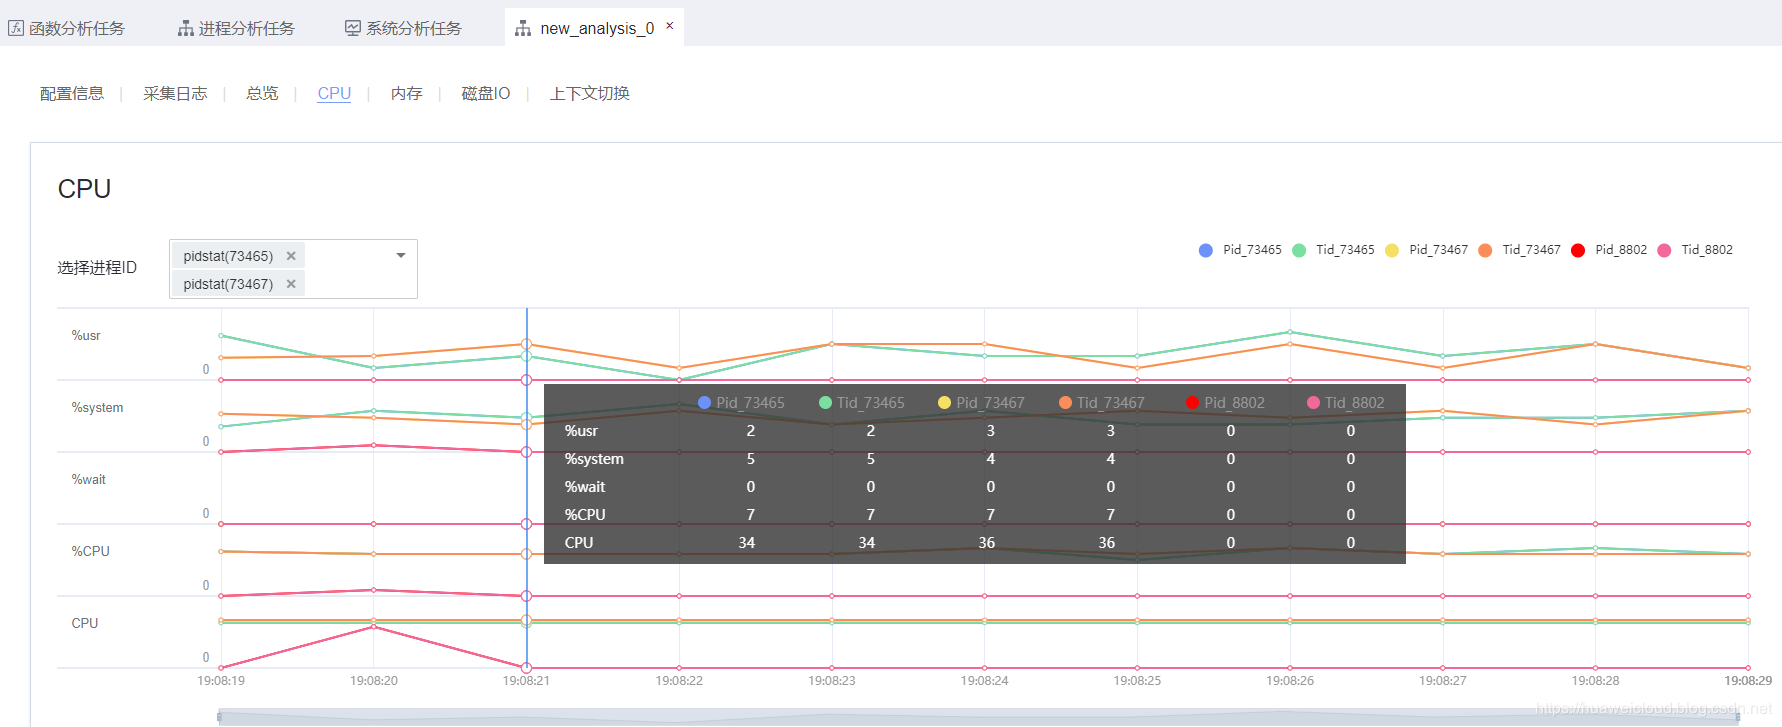The height and width of the screenshot is (727, 1782).
Task: Expand the process ID dropdown arrow
Action: (x=401, y=256)
